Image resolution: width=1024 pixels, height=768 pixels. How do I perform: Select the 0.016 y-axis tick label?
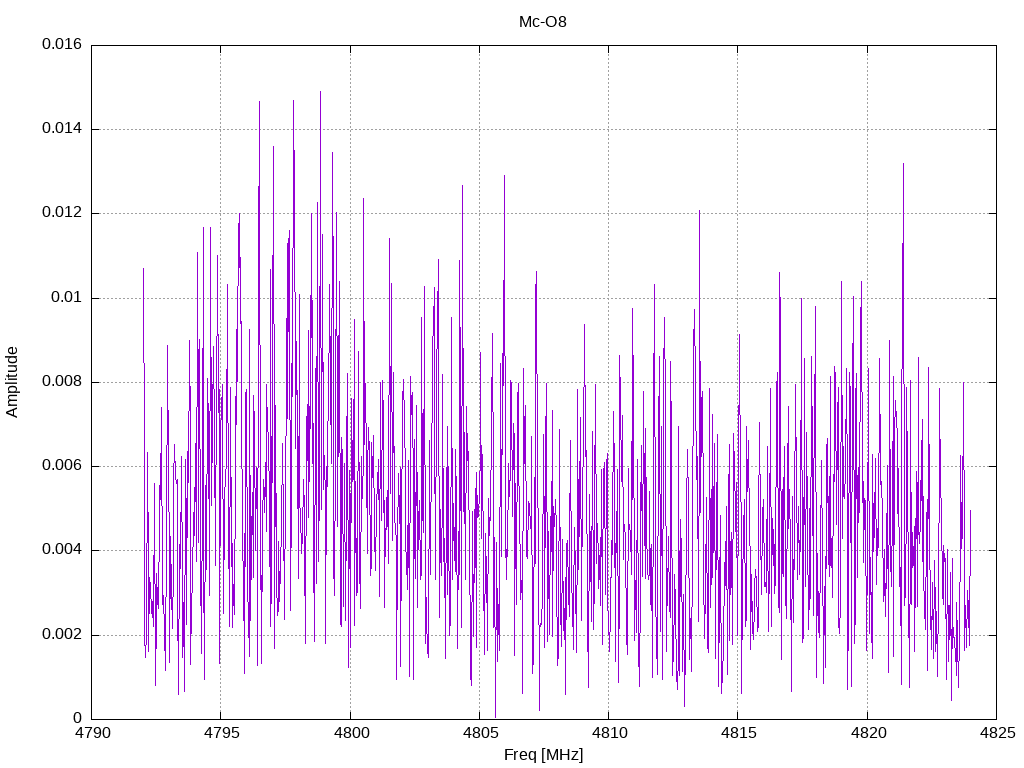tap(62, 44)
